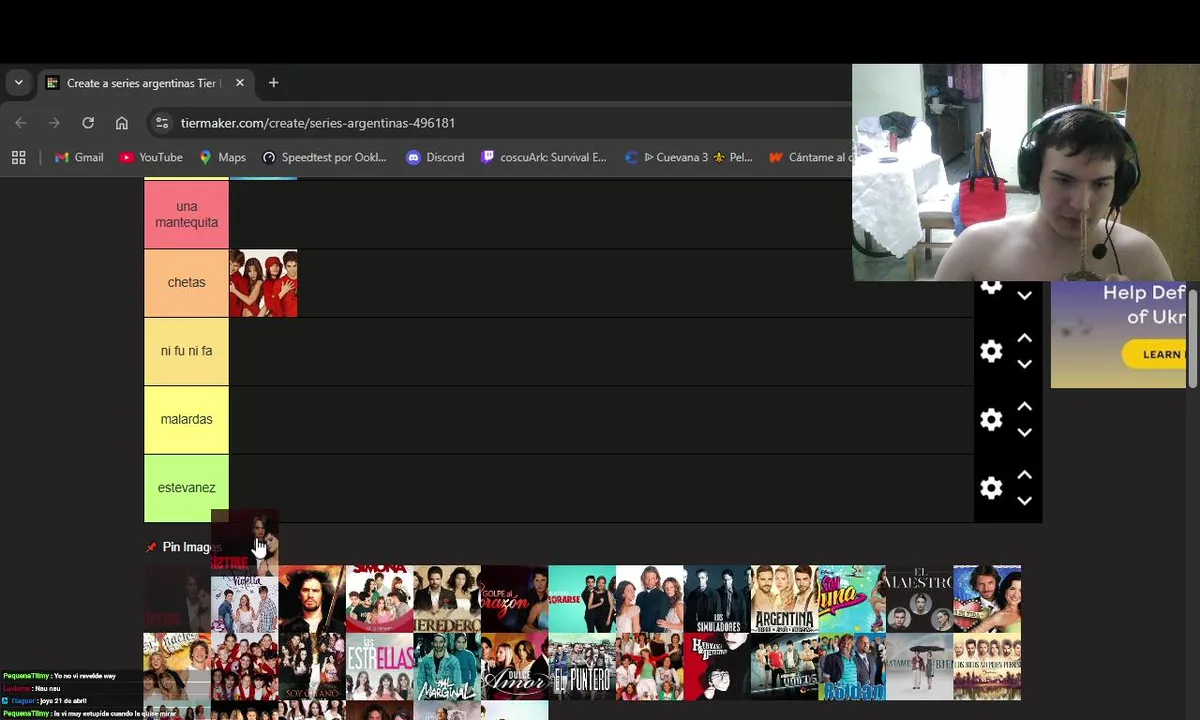Move estevanez row down
The image size is (1200, 720).
click(1024, 501)
